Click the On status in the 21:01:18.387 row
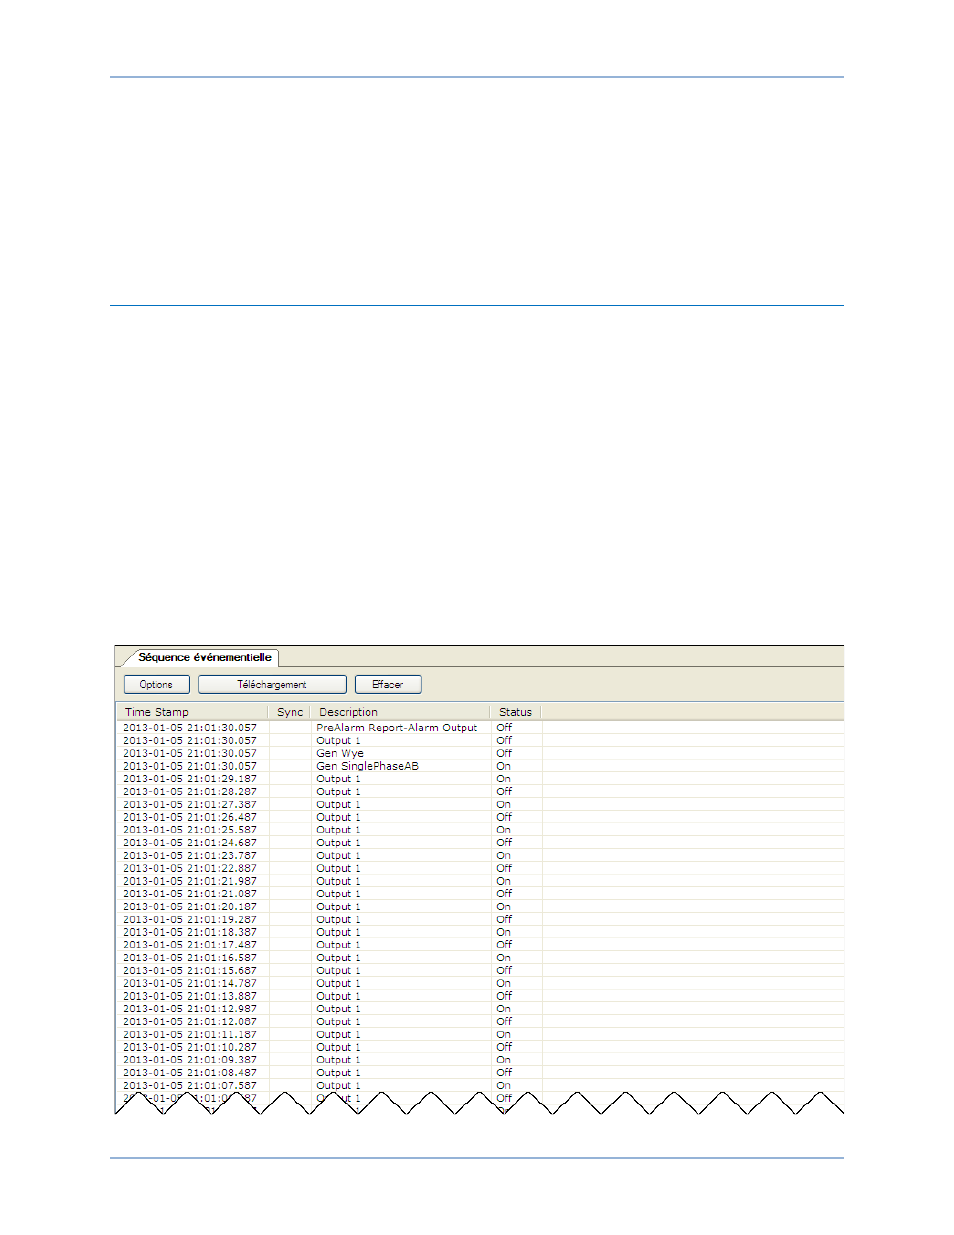This screenshot has height=1235, width=954. (x=503, y=932)
